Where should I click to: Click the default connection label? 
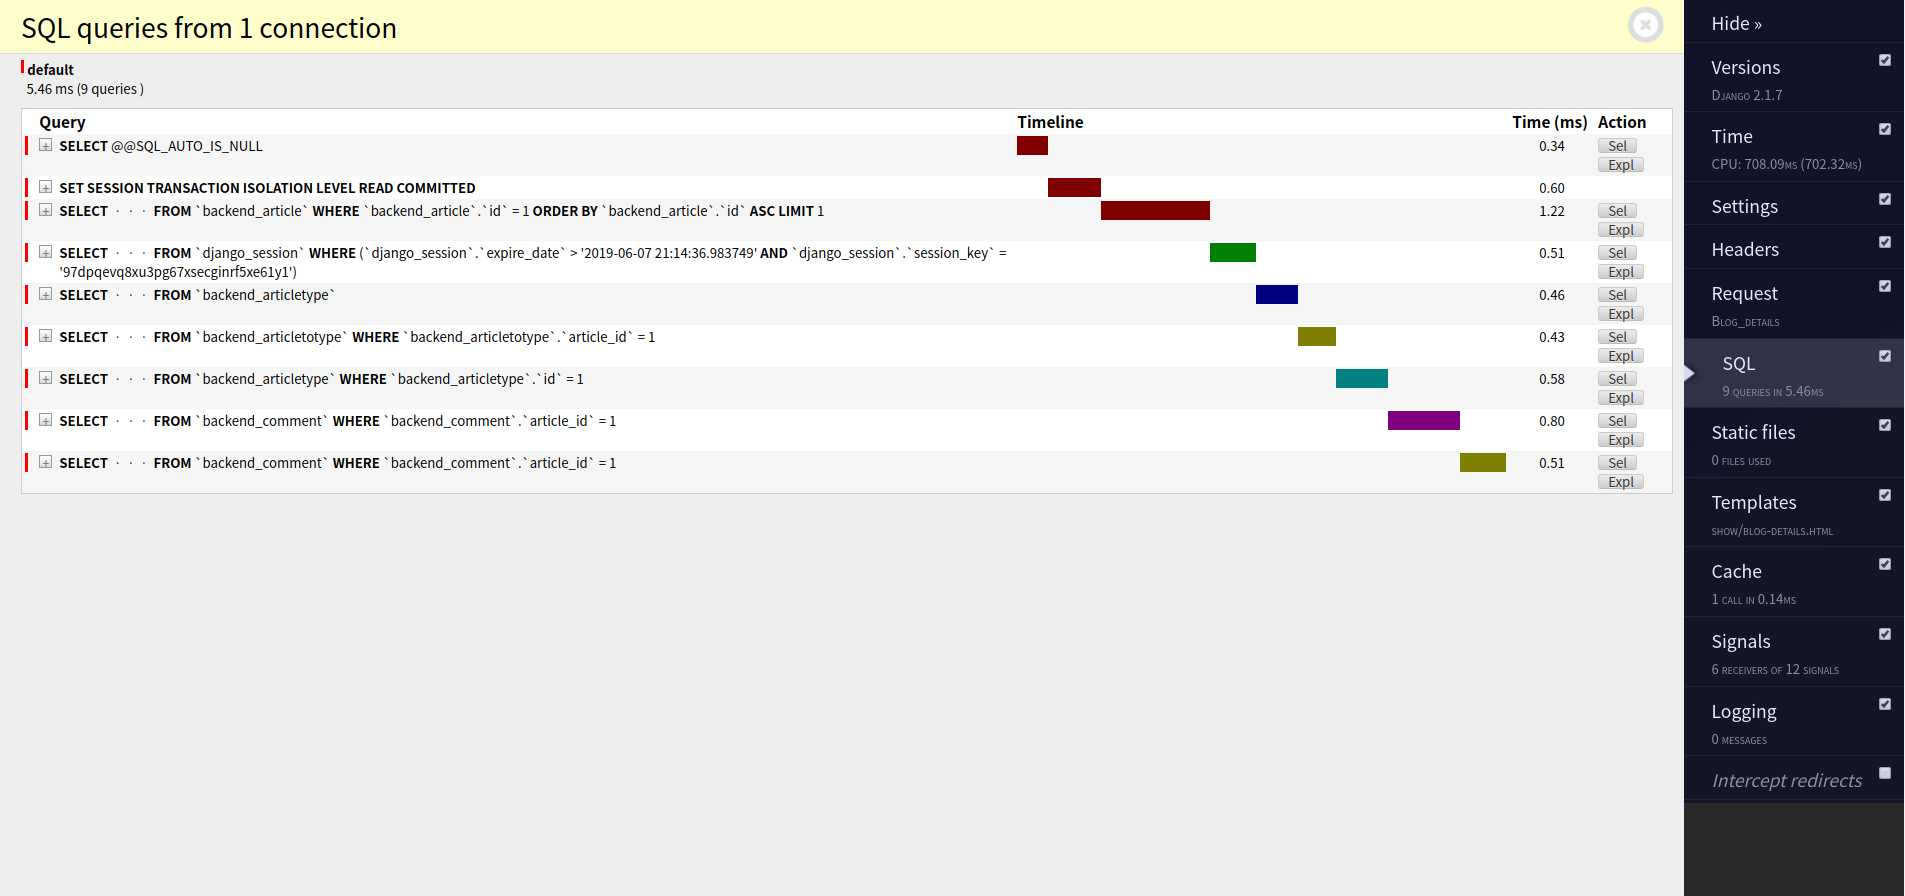[50, 69]
